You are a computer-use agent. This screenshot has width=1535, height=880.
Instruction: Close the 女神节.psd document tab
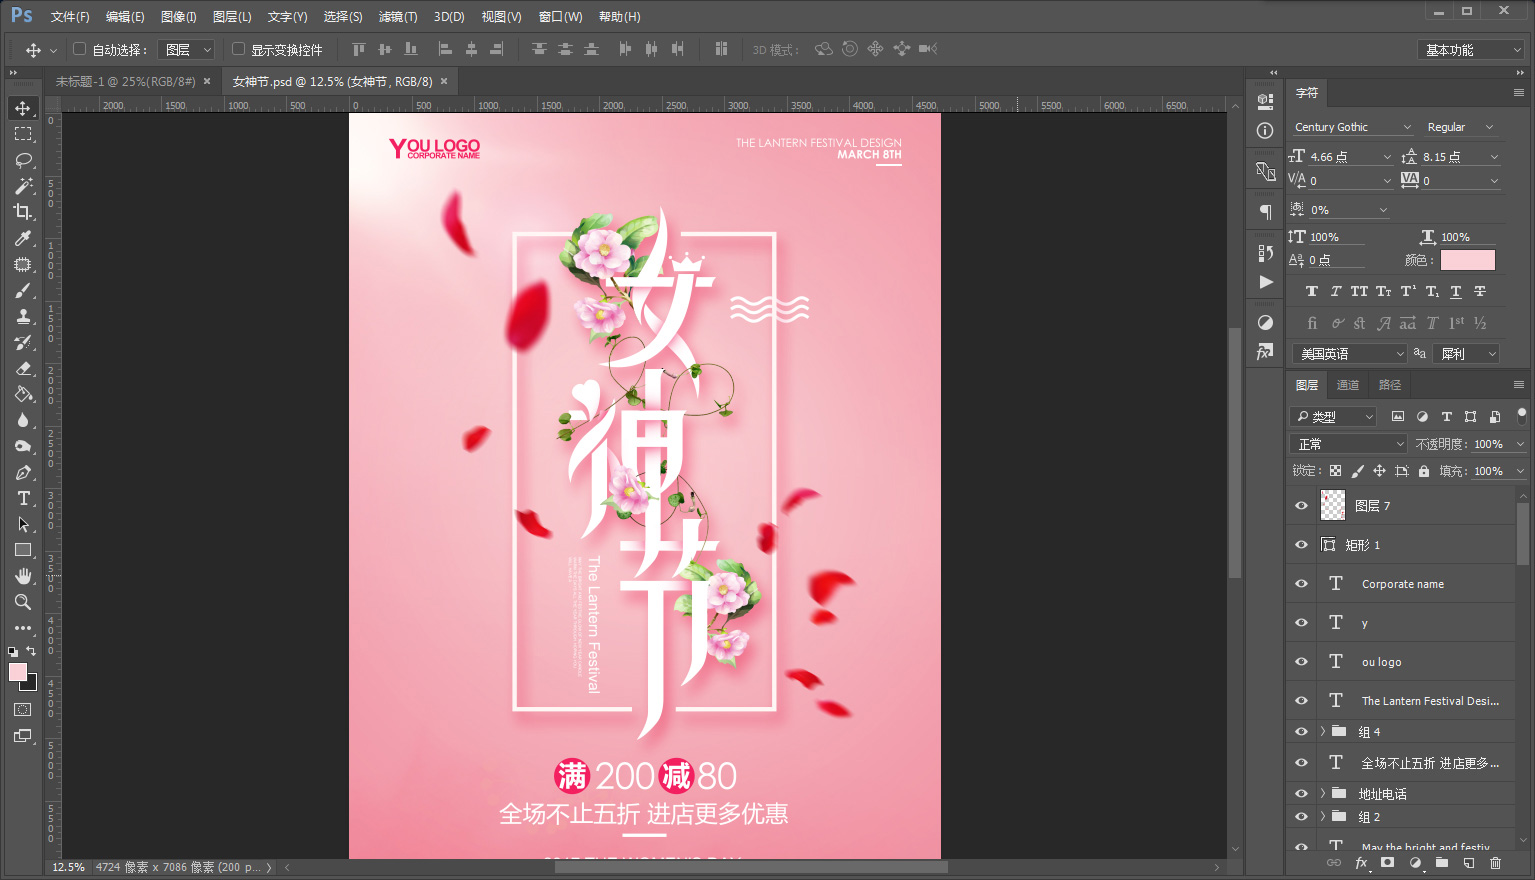(444, 82)
